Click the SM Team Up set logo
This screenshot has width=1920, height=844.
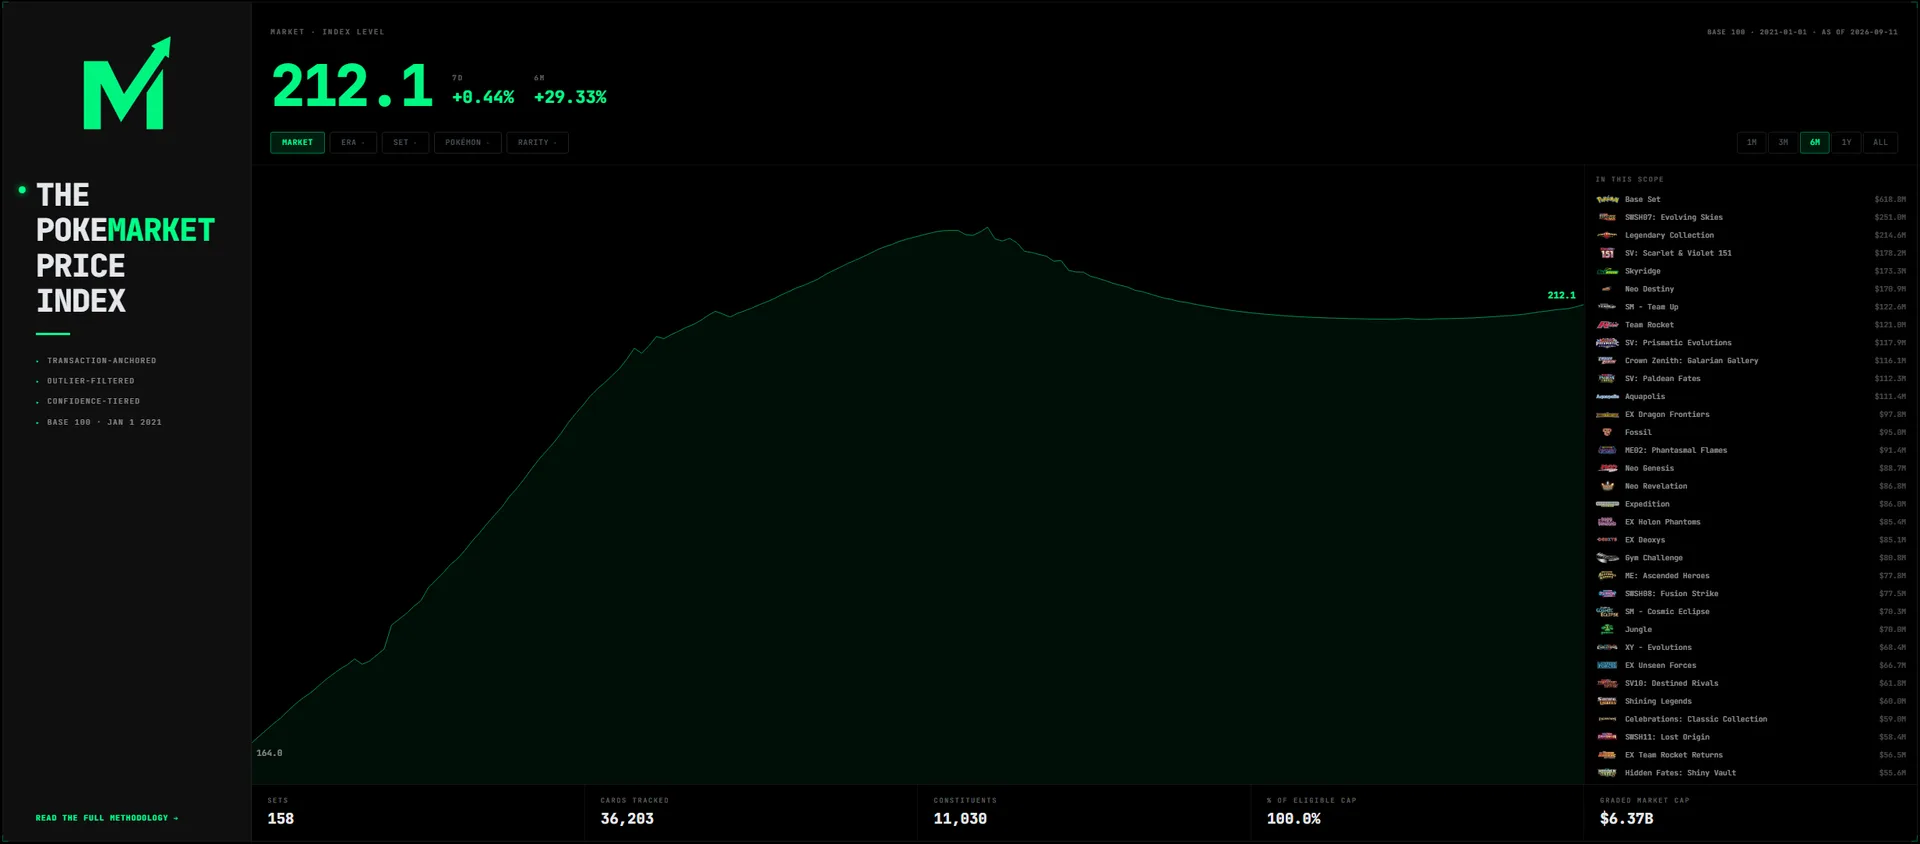coord(1607,307)
